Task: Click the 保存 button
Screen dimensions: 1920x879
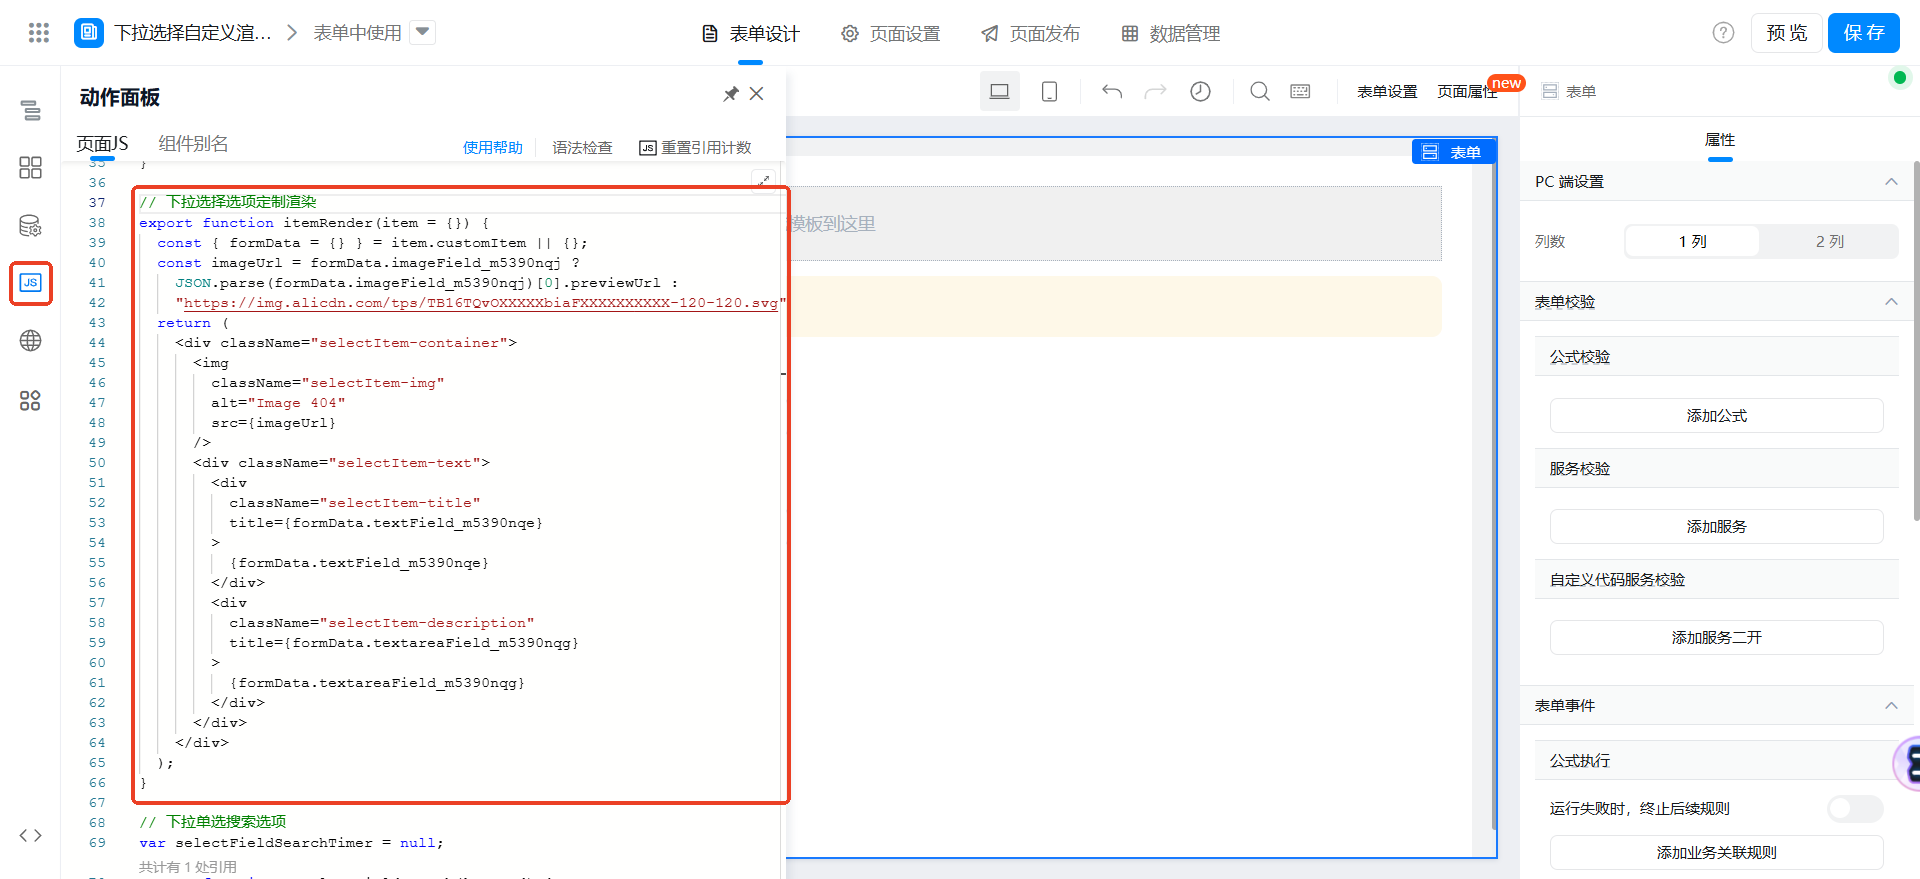Action: click(x=1864, y=33)
